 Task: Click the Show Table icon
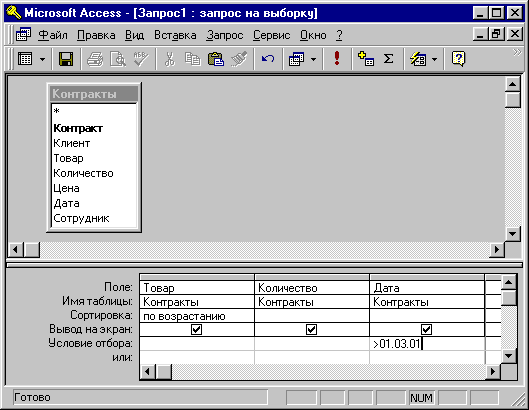(x=366, y=59)
